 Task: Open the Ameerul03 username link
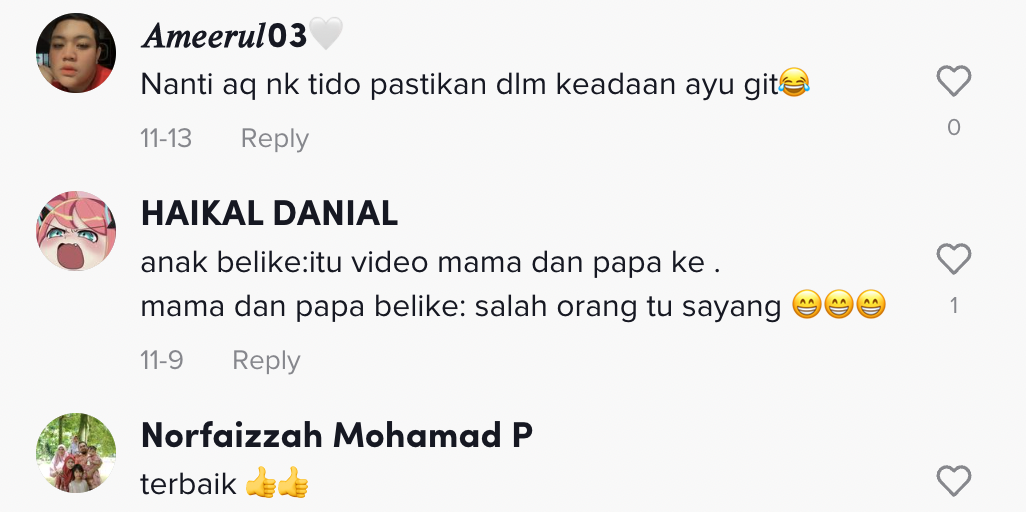click(224, 36)
